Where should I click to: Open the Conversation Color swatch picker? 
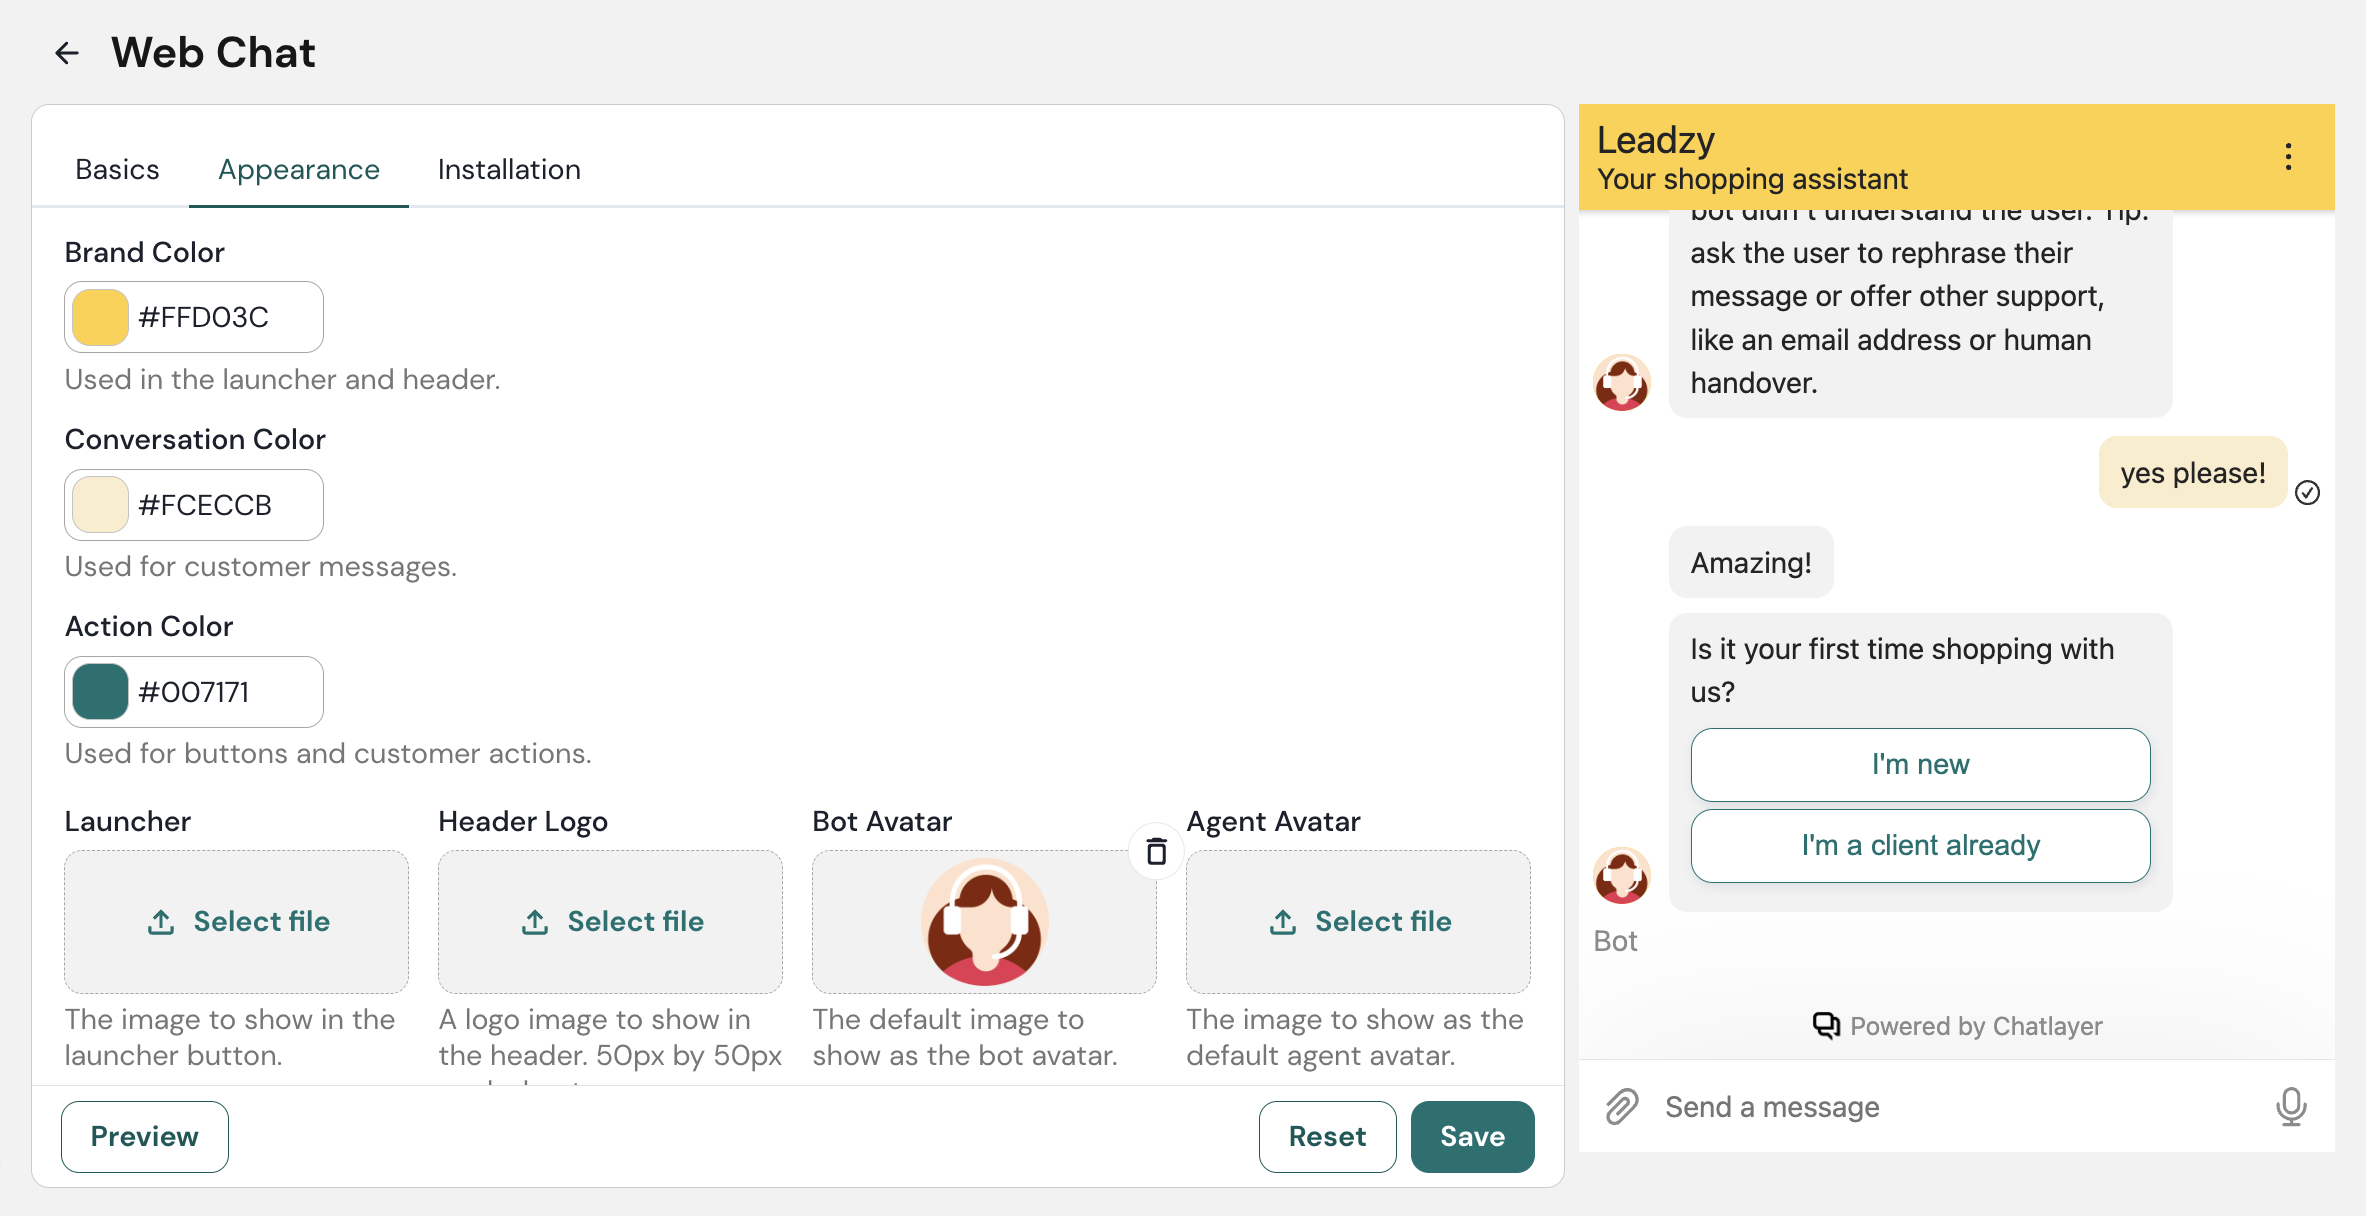point(100,505)
